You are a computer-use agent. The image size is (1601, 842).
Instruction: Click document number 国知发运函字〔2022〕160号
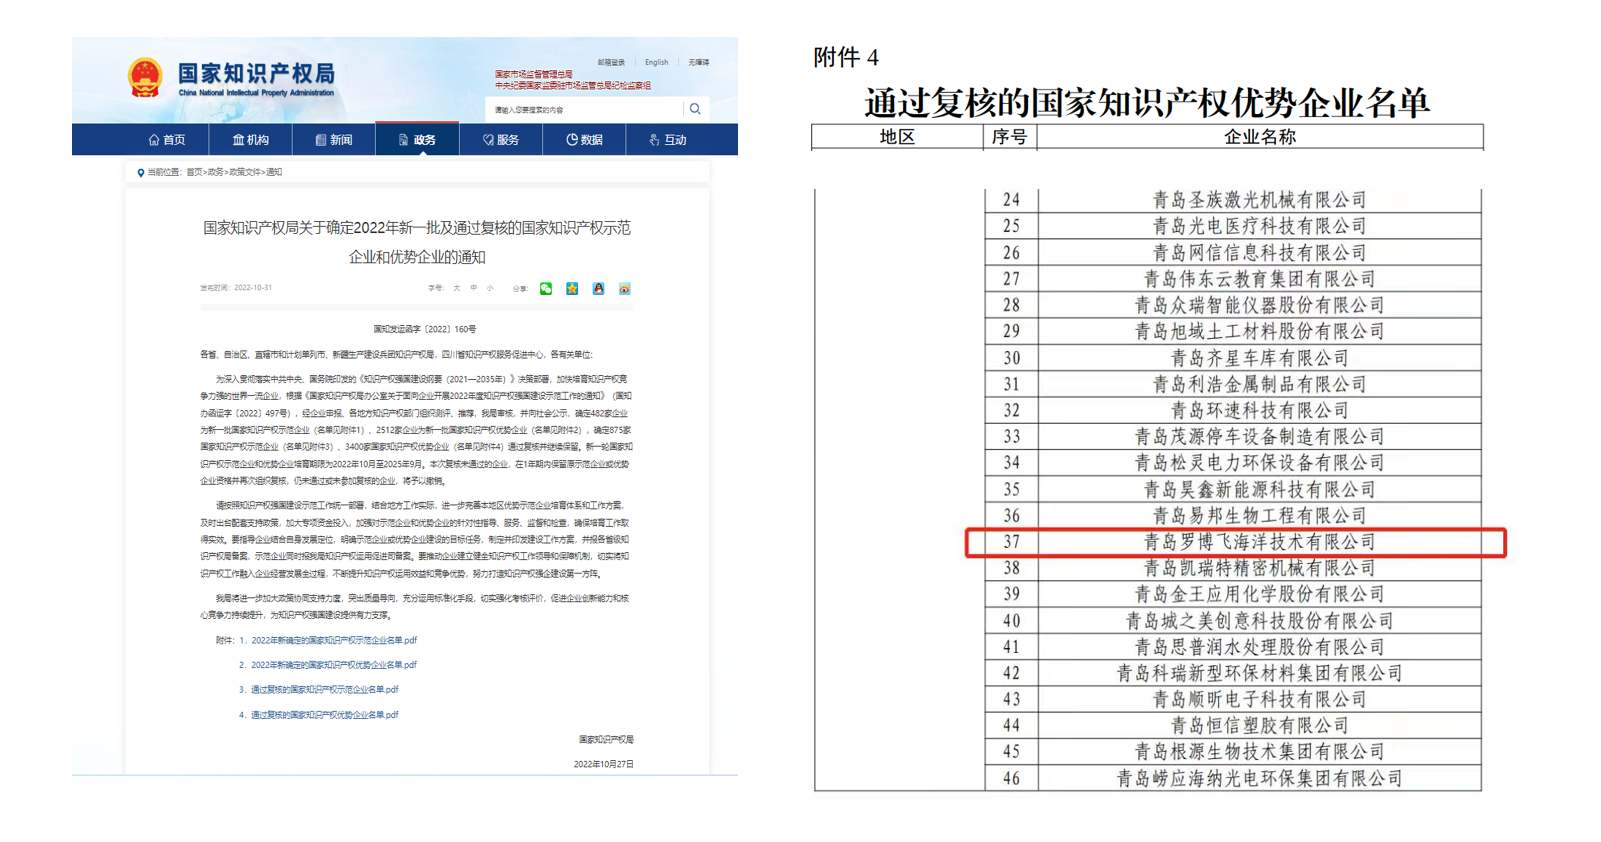pos(425,329)
